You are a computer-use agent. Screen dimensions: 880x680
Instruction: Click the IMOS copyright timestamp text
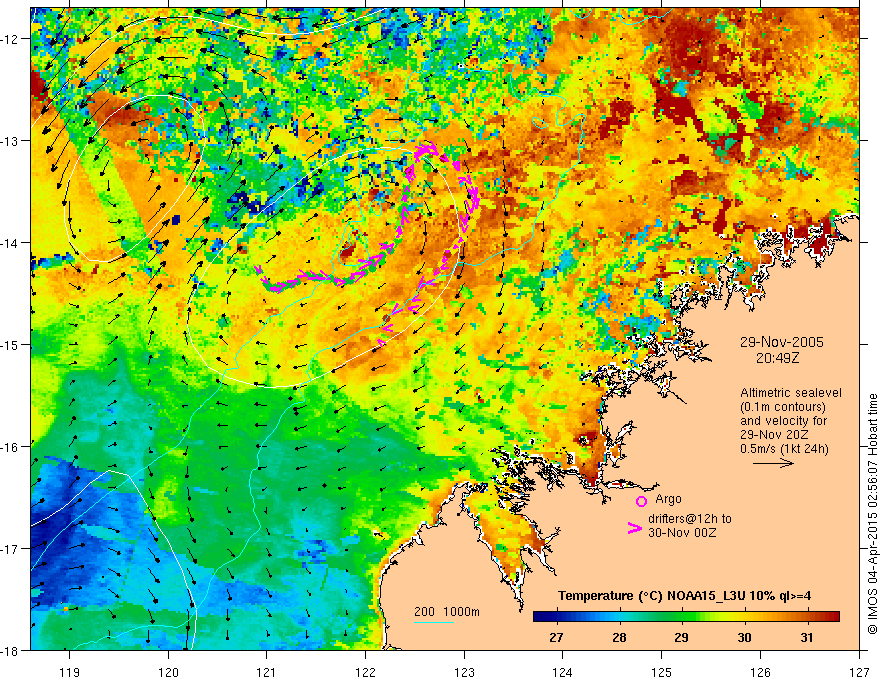872,514
